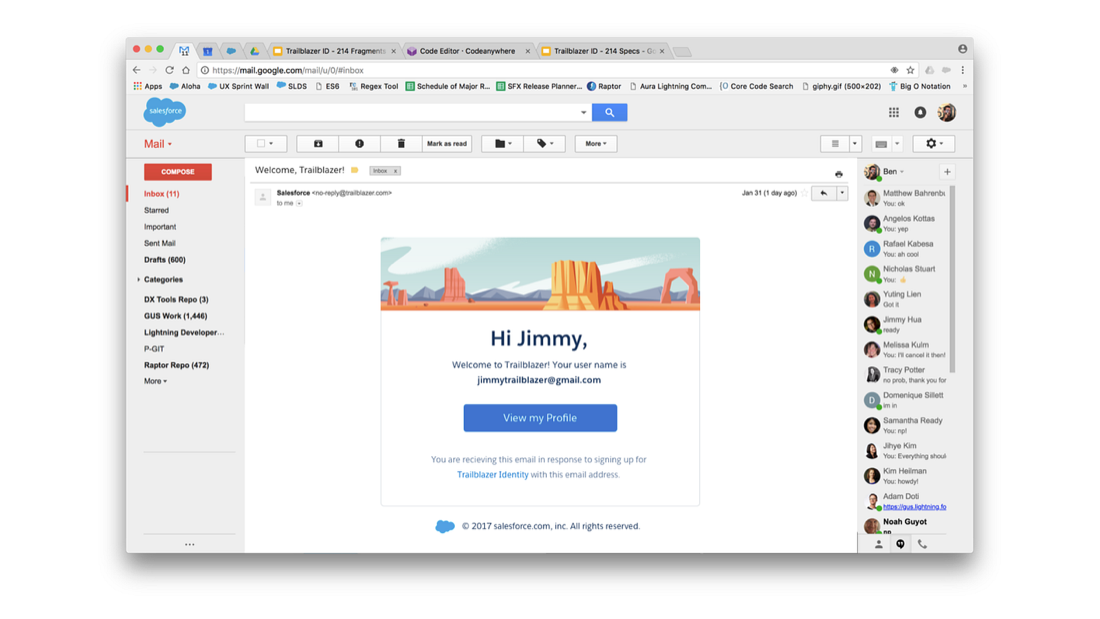
Task: Print the email using the printer icon
Action: pyautogui.click(x=839, y=174)
